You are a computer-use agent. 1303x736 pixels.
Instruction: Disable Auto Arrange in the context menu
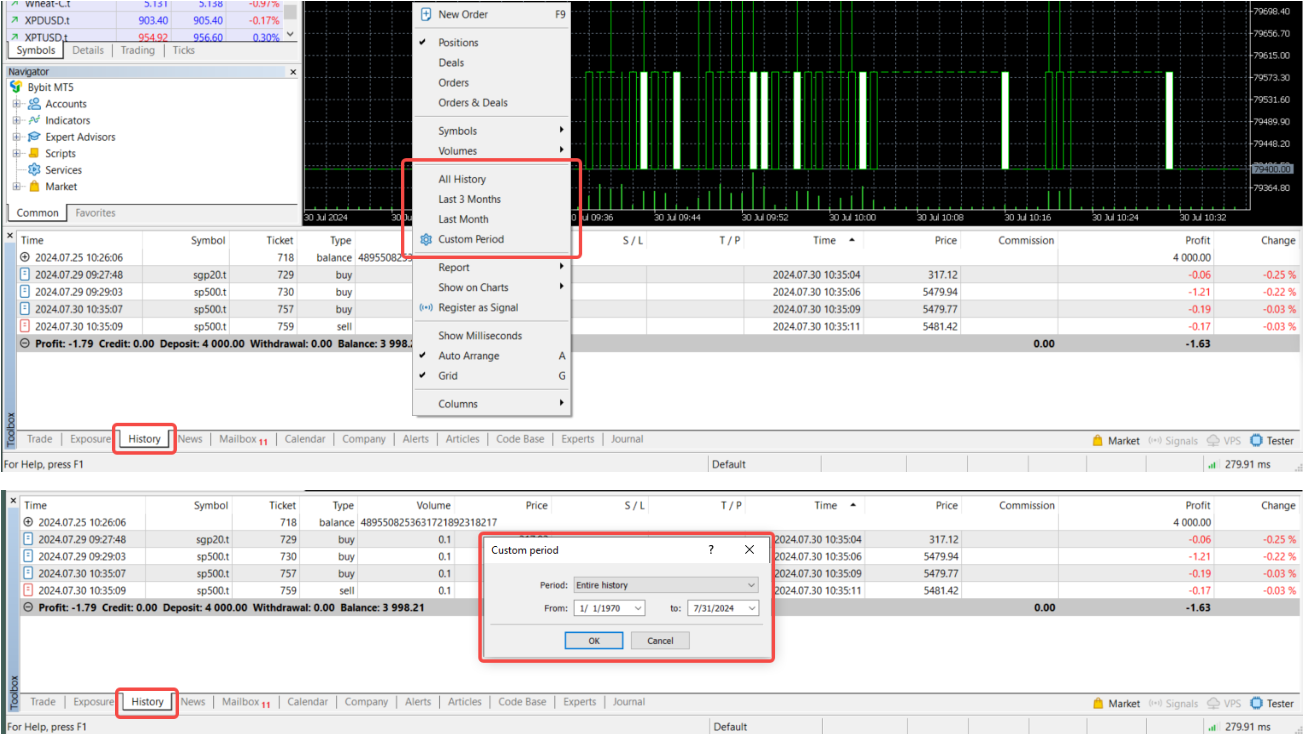tap(468, 356)
